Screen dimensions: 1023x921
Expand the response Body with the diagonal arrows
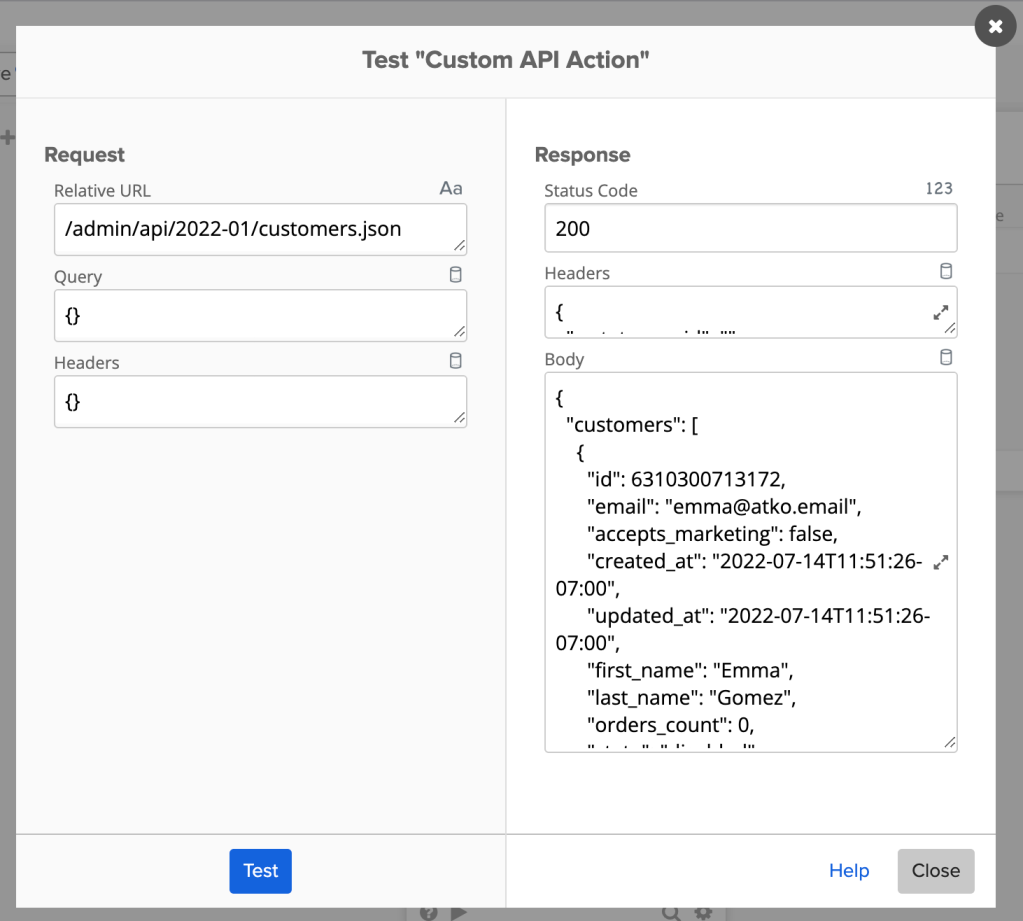click(940, 562)
